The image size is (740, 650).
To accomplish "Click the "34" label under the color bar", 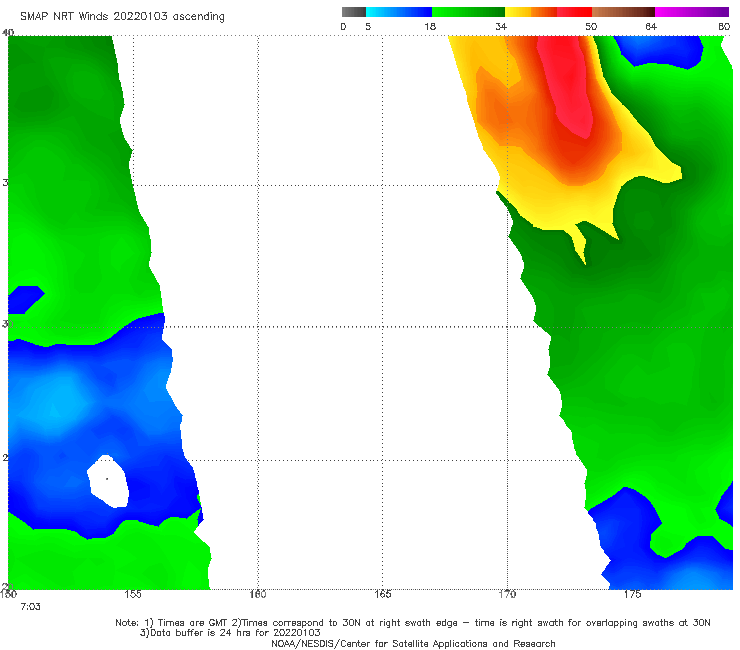I will click(x=501, y=26).
